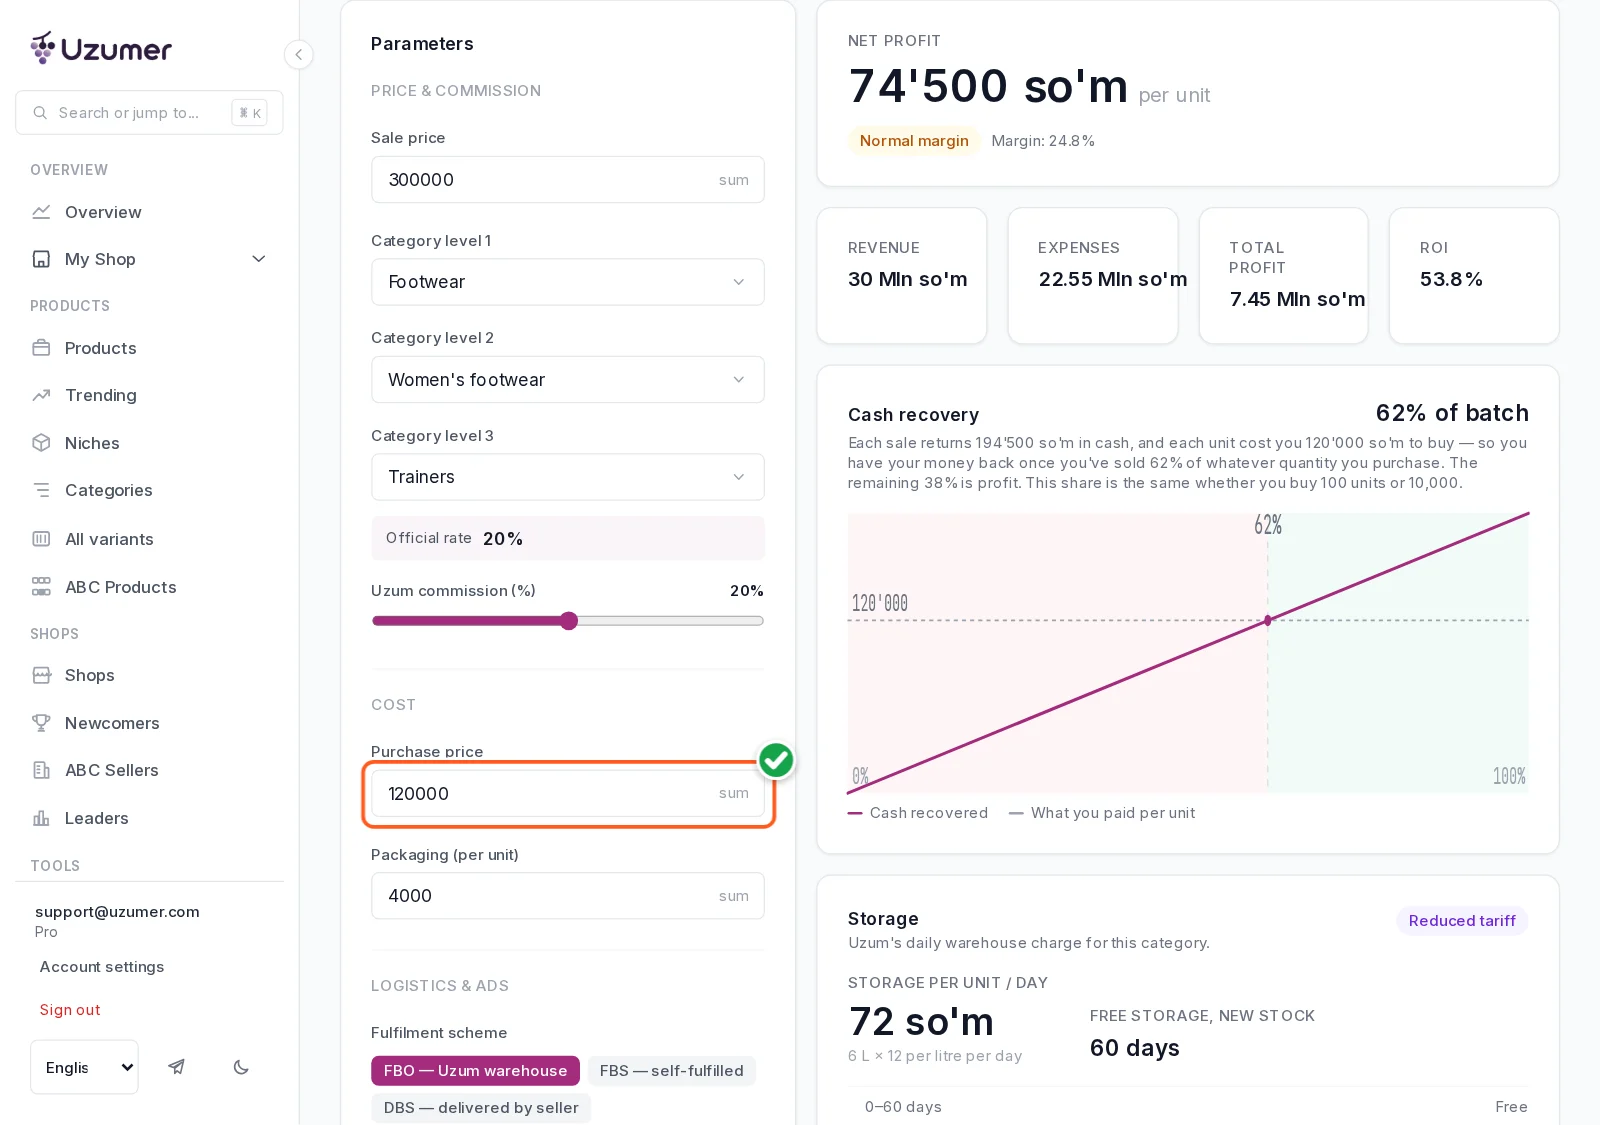This screenshot has height=1125, width=1600.
Task: Click the Purchase price input field
Action: tap(568, 794)
